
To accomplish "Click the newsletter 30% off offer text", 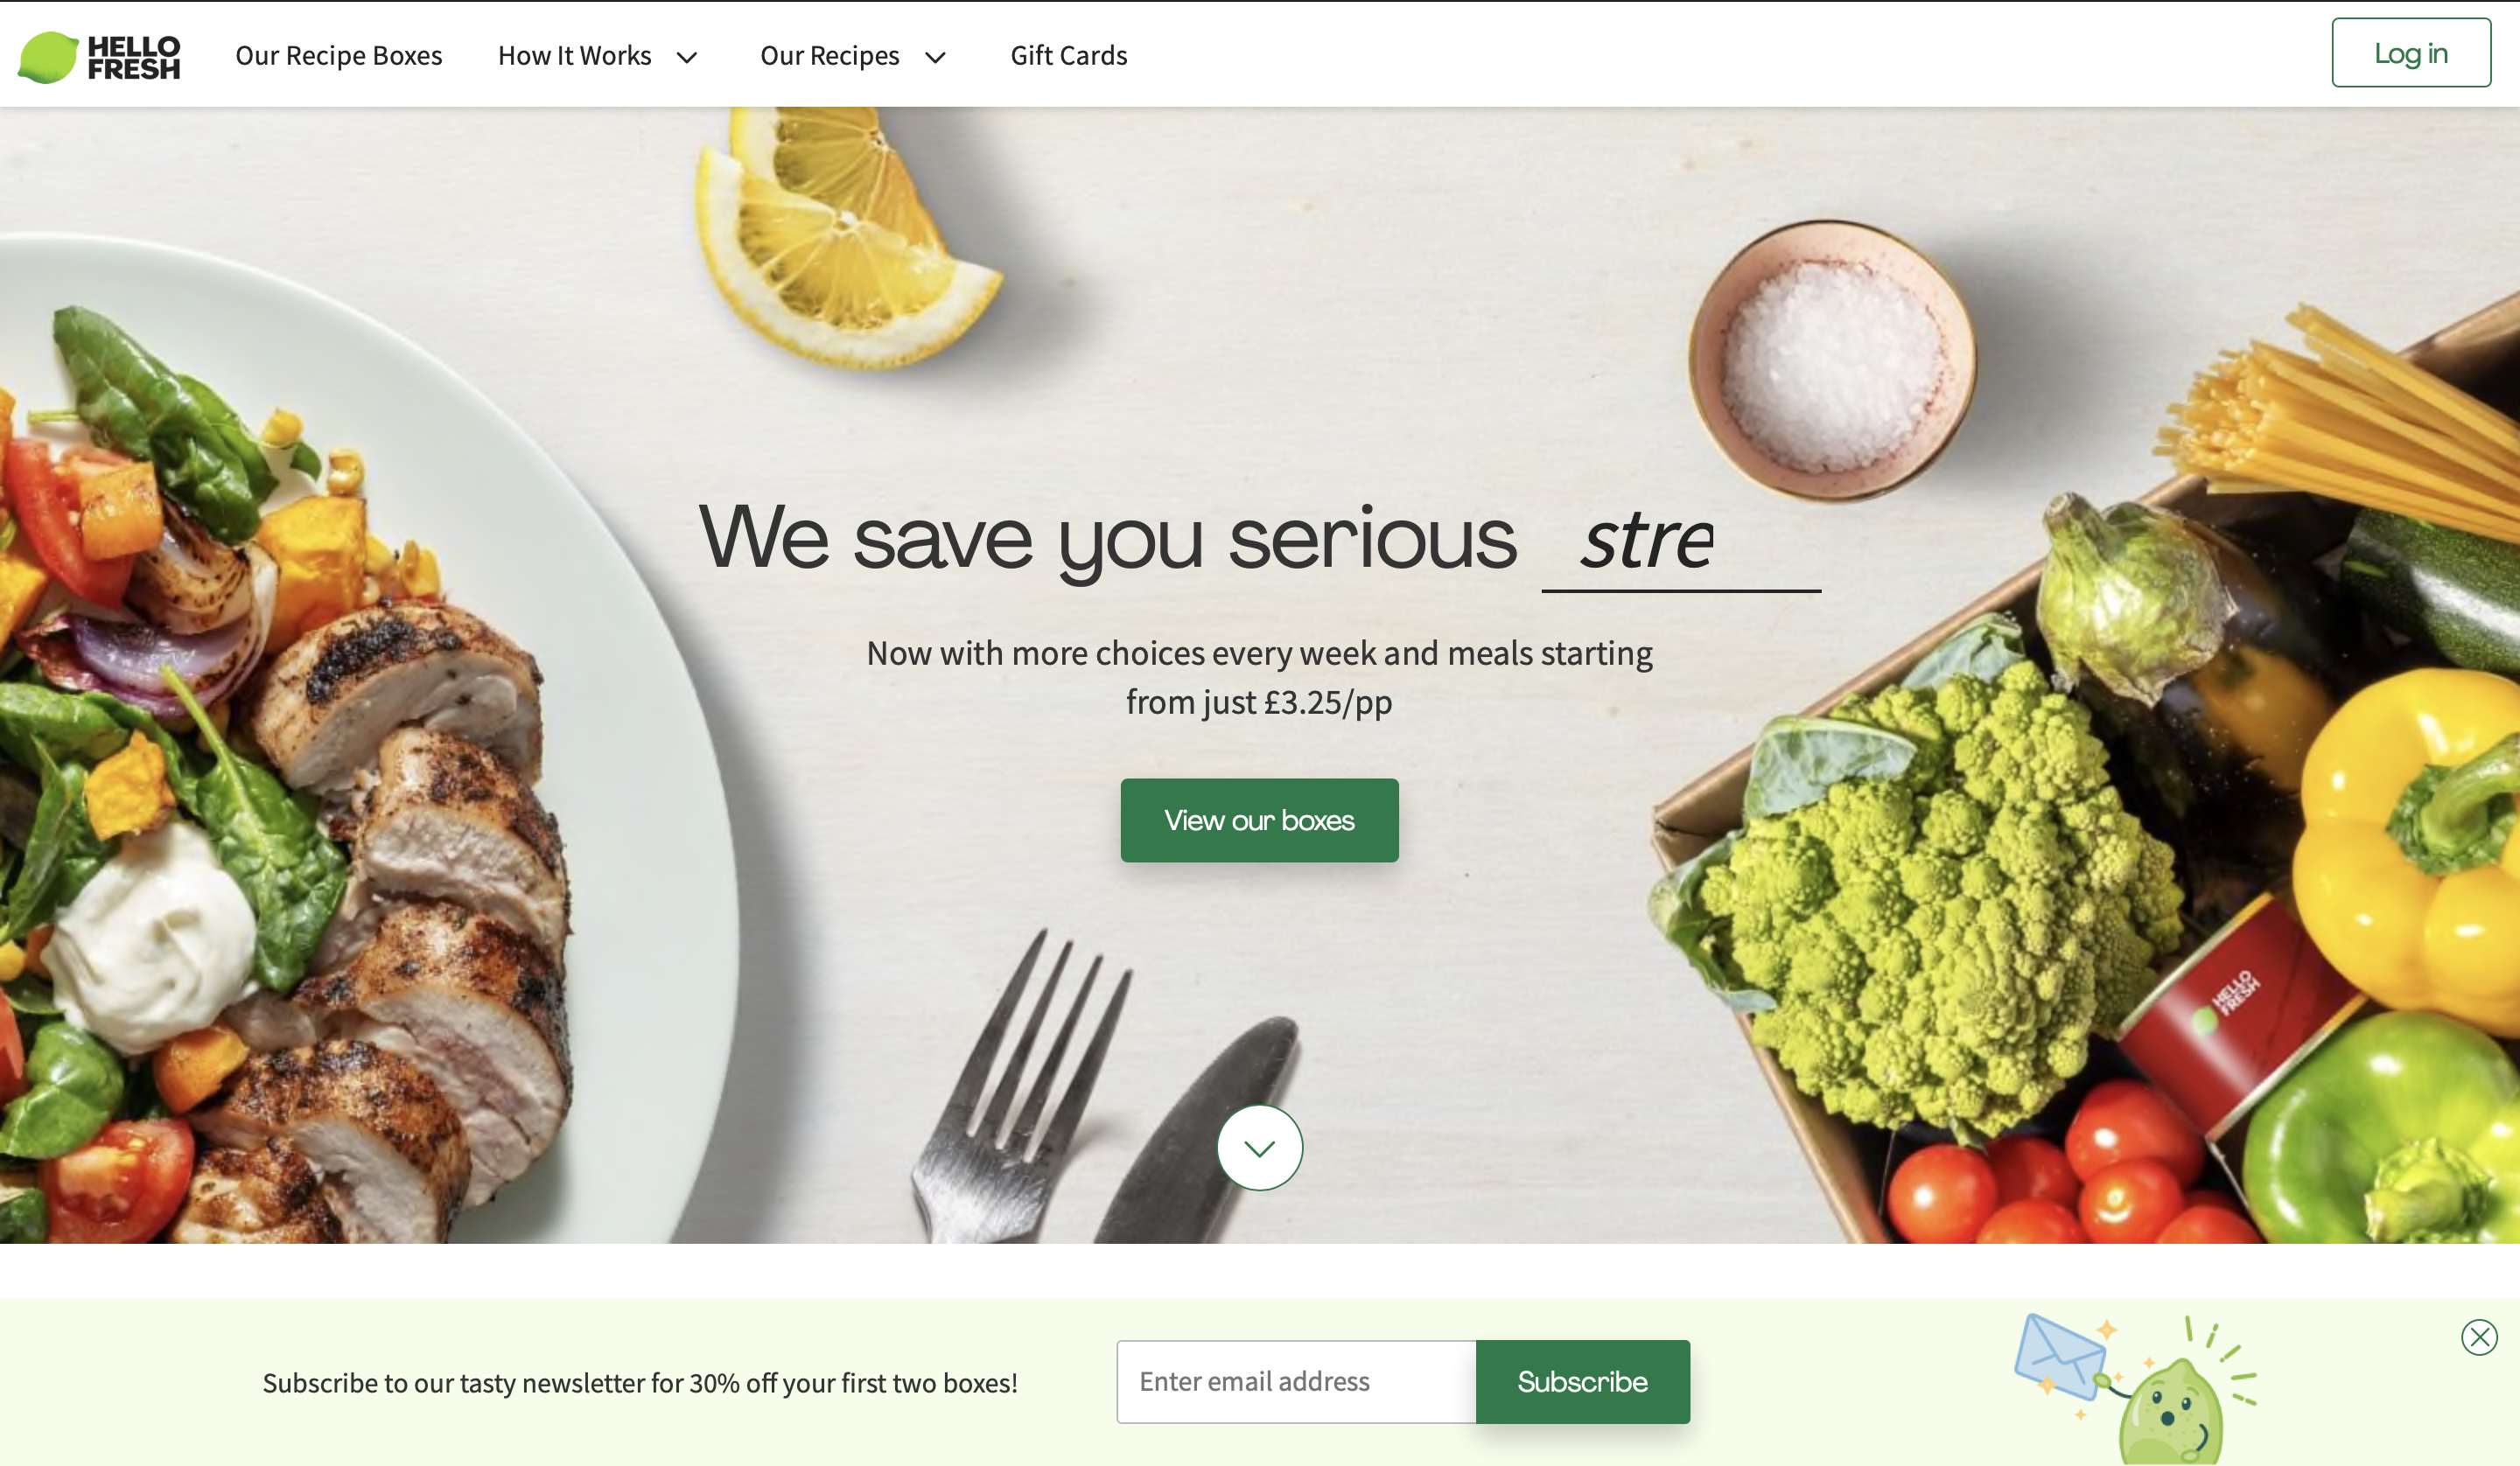I will (640, 1383).
